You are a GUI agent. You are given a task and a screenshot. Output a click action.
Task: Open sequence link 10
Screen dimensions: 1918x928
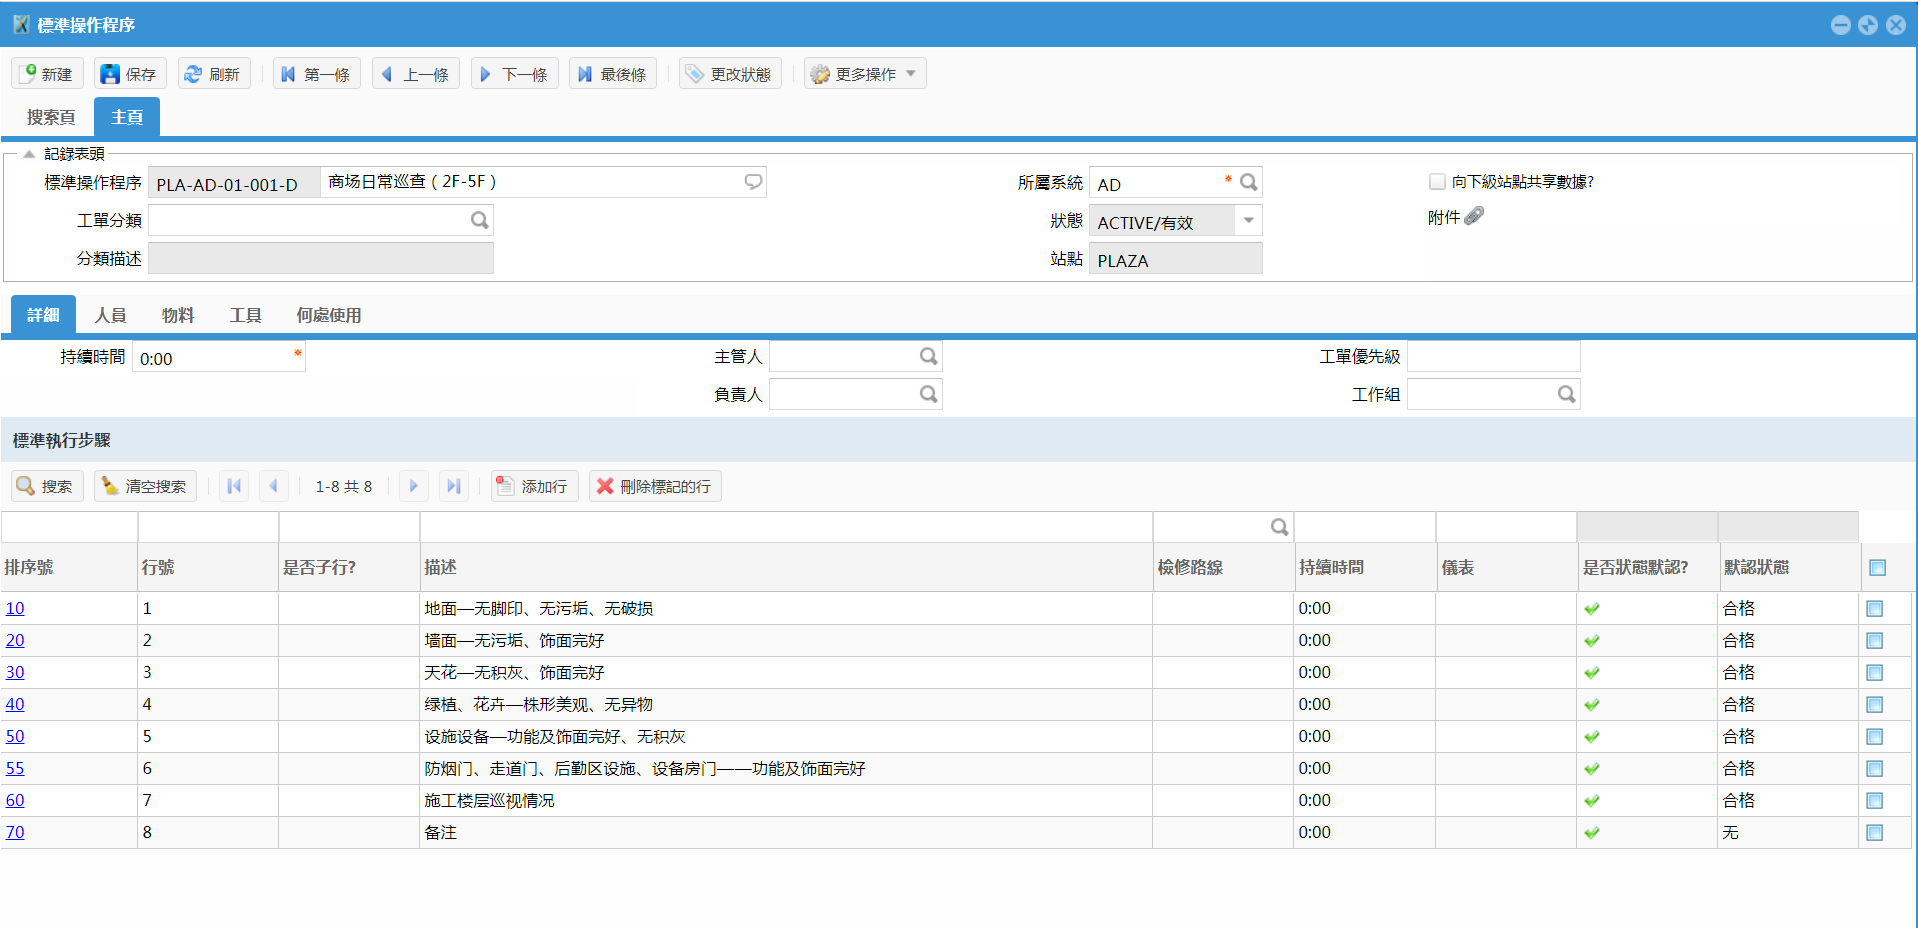point(15,608)
